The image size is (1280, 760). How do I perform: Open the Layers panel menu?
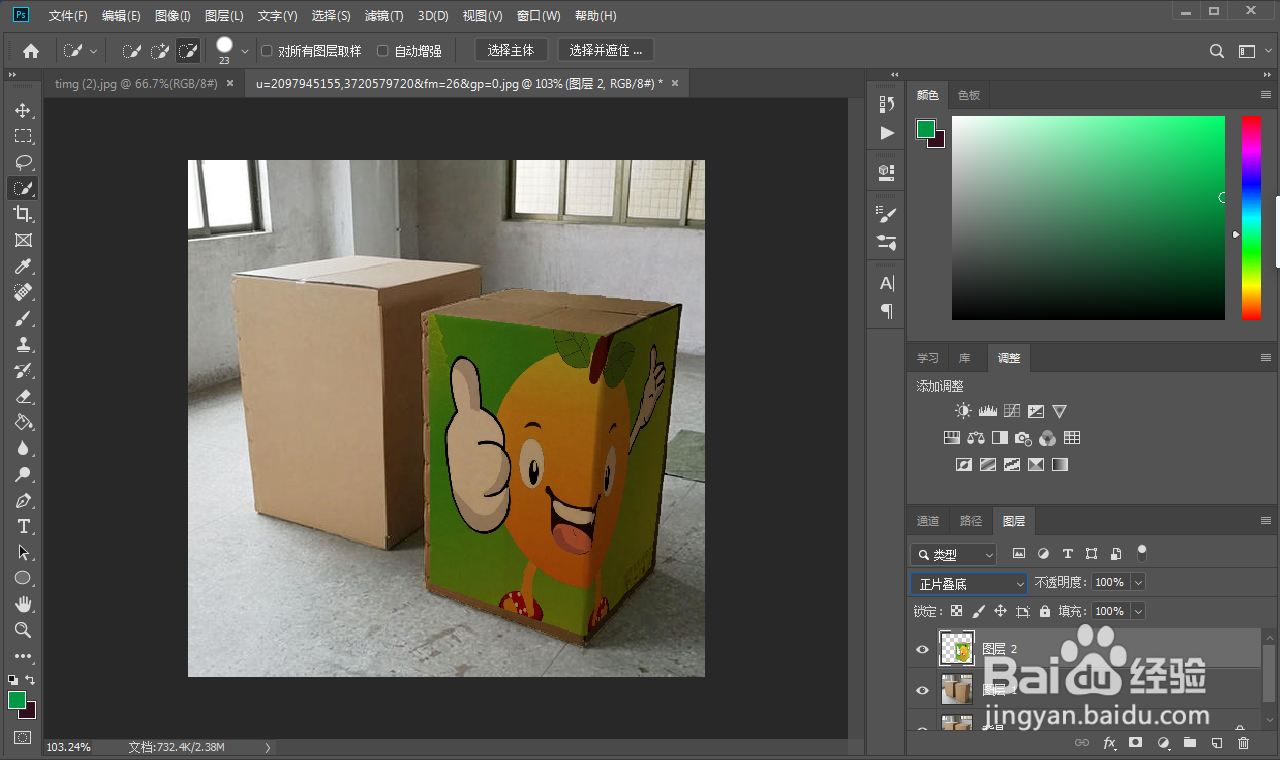[x=1266, y=521]
